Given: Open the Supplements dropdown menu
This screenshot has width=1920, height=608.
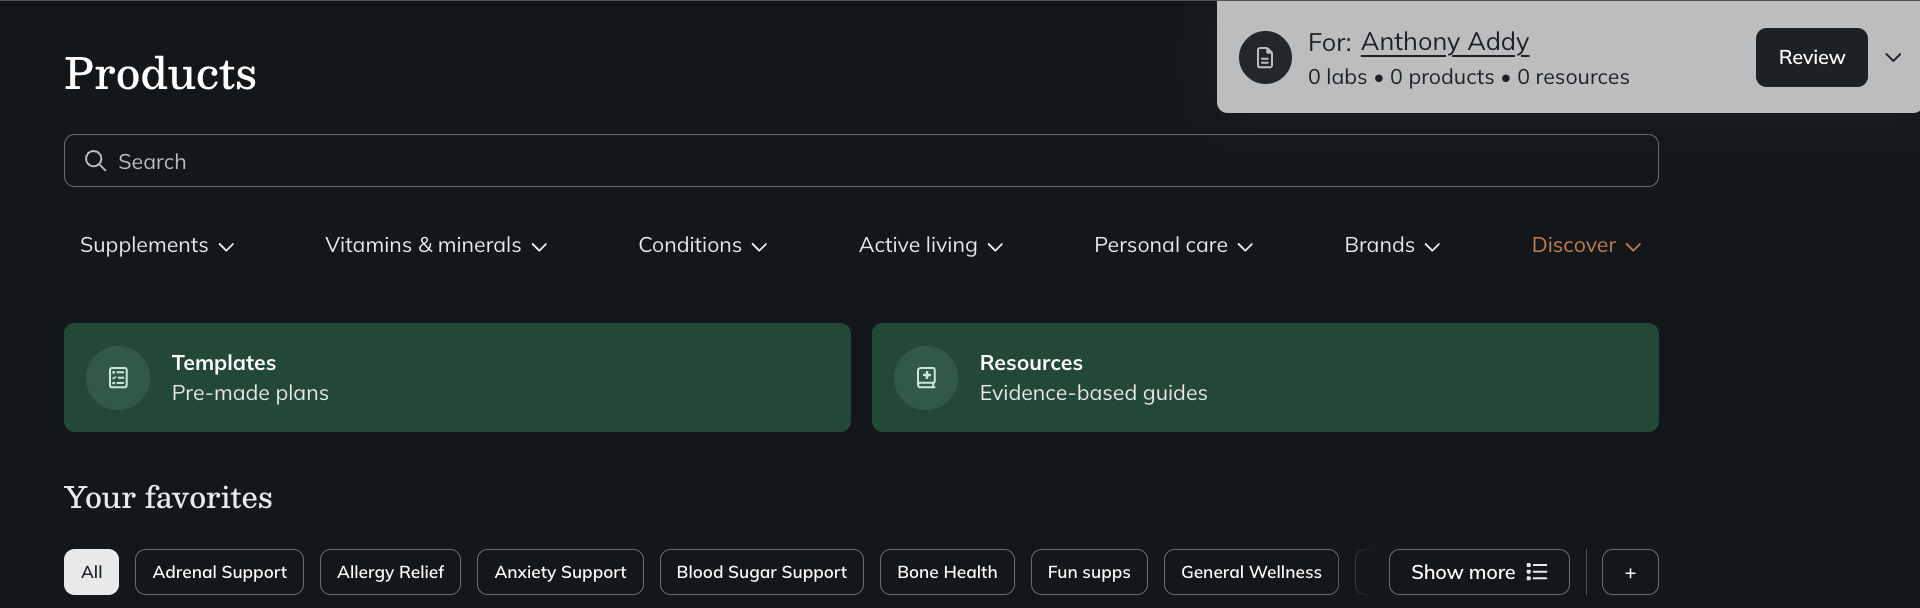Looking at the screenshot, I should click(x=157, y=246).
